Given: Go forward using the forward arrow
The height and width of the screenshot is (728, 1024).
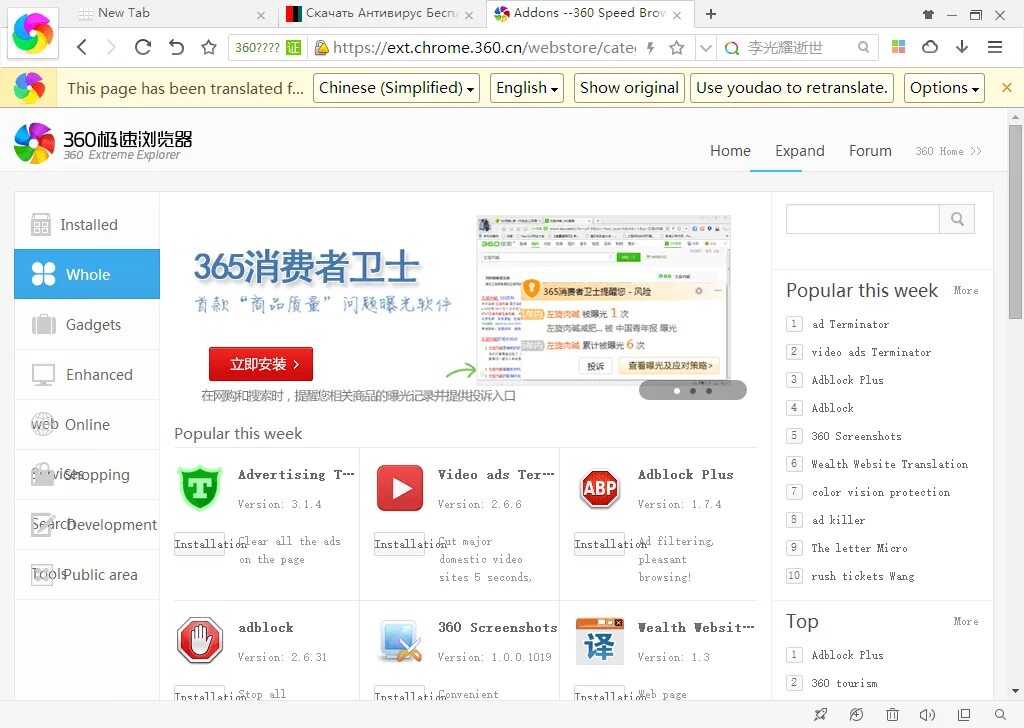Looking at the screenshot, I should (x=111, y=47).
